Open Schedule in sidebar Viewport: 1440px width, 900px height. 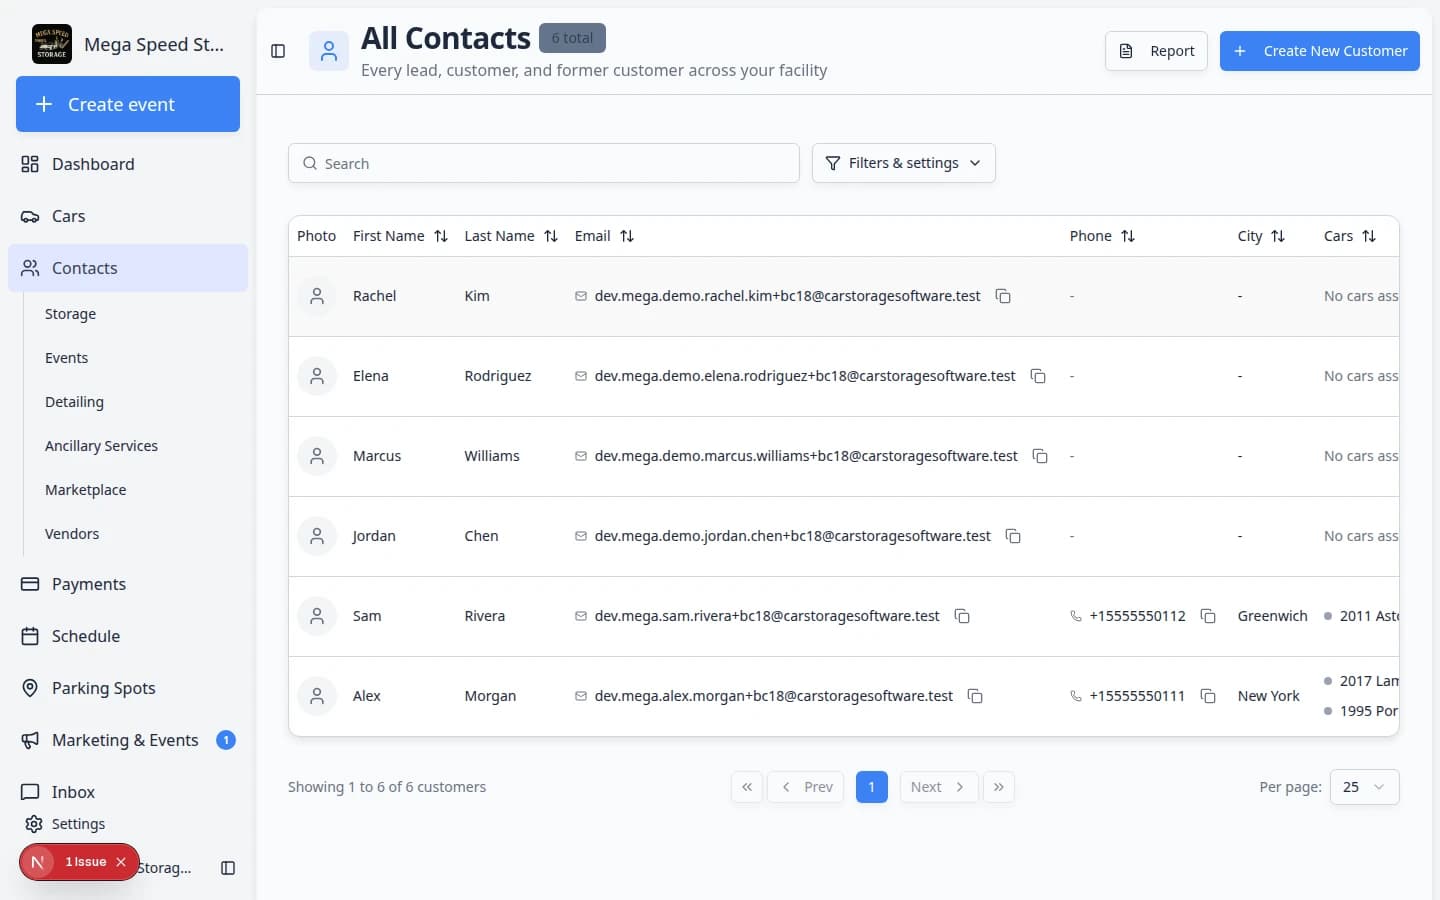pyautogui.click(x=128, y=636)
